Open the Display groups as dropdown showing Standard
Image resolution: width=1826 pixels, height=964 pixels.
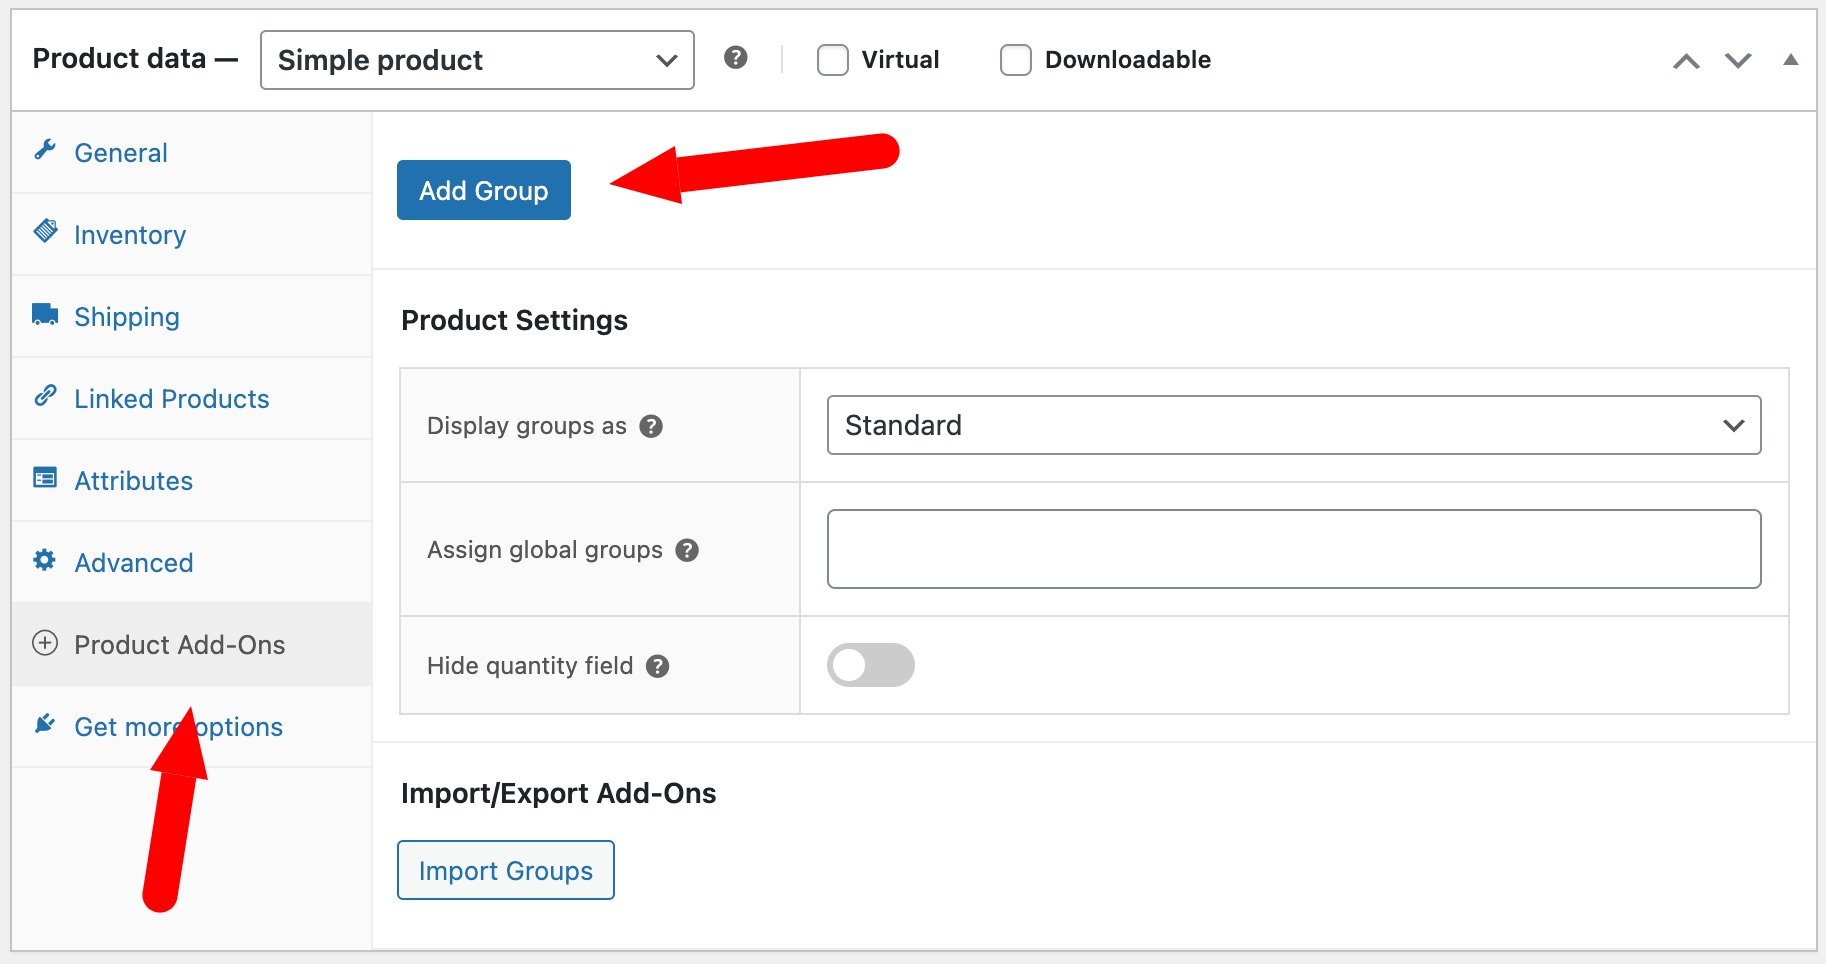(x=1293, y=425)
